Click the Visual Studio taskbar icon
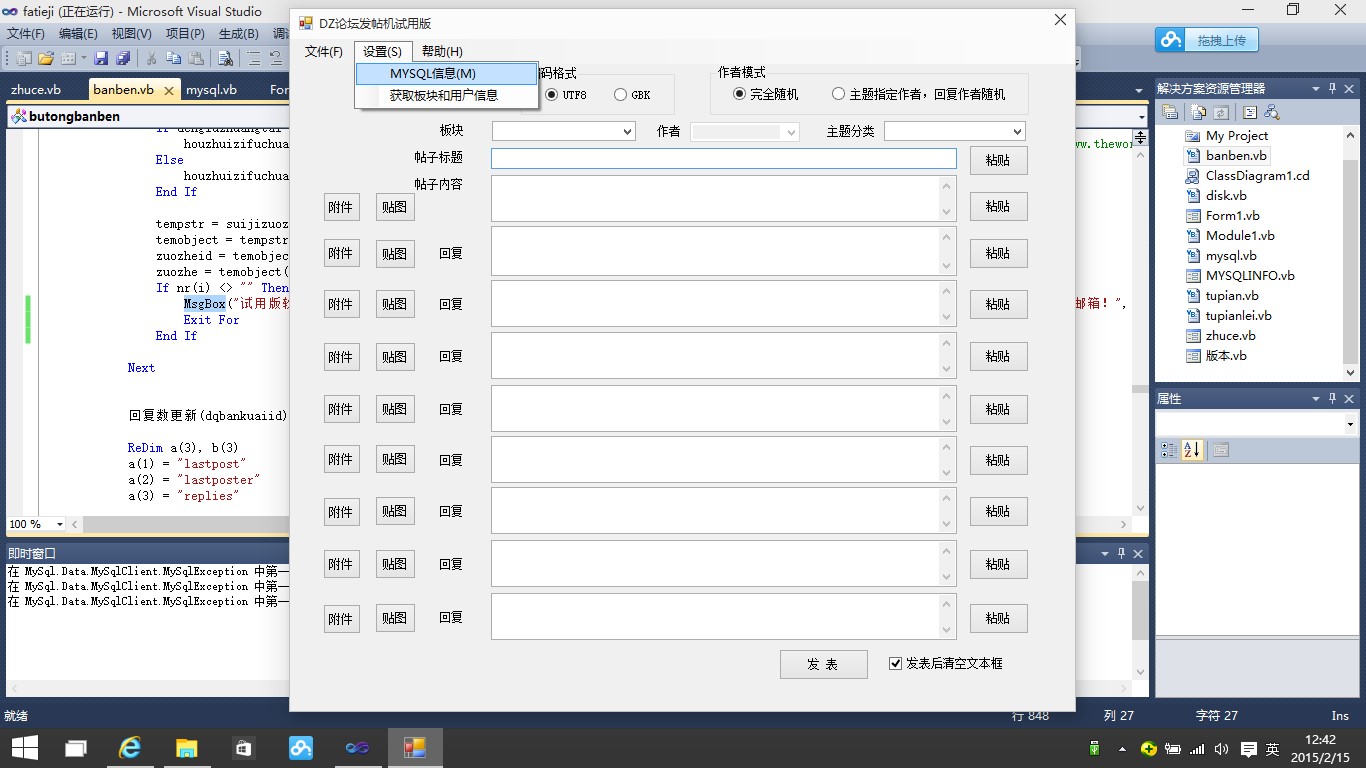1366x768 pixels. click(357, 747)
